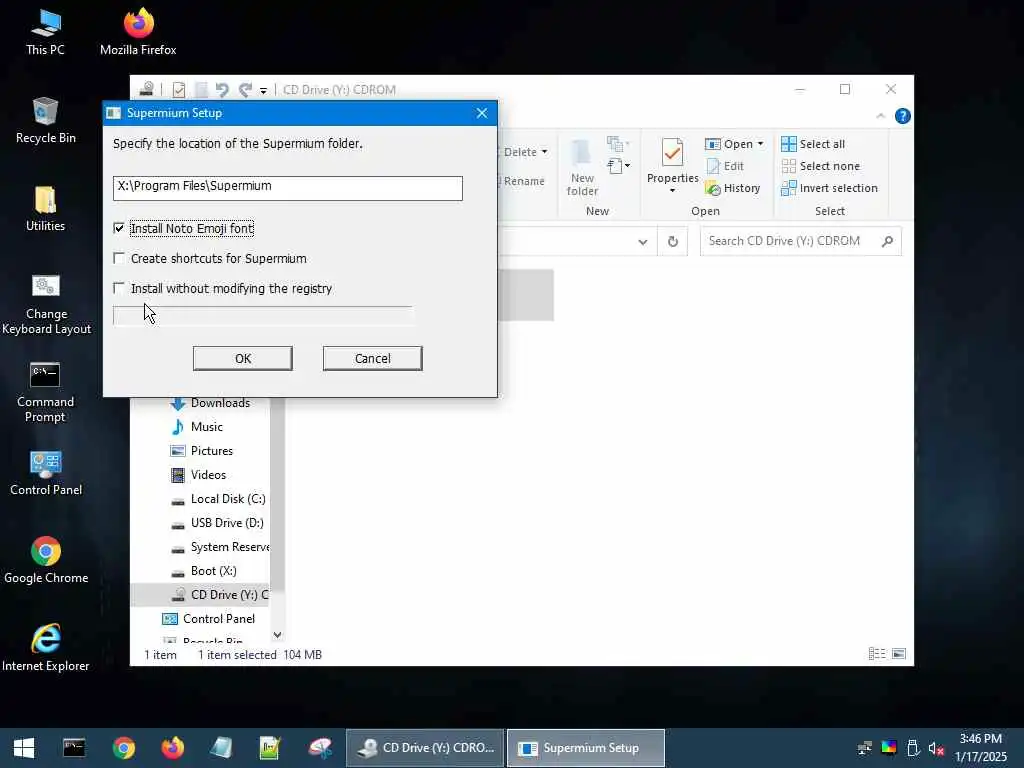The image size is (1024, 768).
Task: Click OK in Supermium Setup
Action: pyautogui.click(x=243, y=359)
